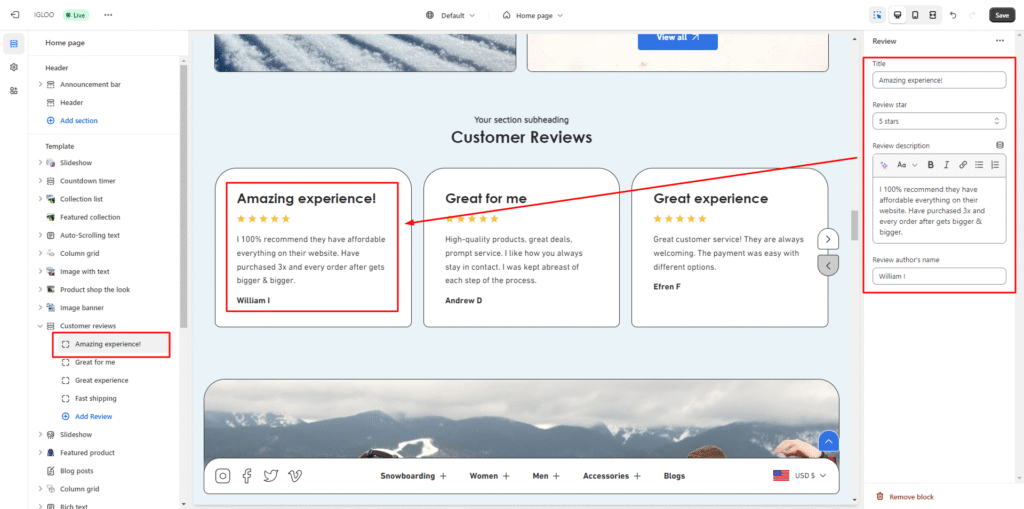Image resolution: width=1024 pixels, height=509 pixels.
Task: Collapse the Customer reviews section
Action: pyautogui.click(x=40, y=326)
